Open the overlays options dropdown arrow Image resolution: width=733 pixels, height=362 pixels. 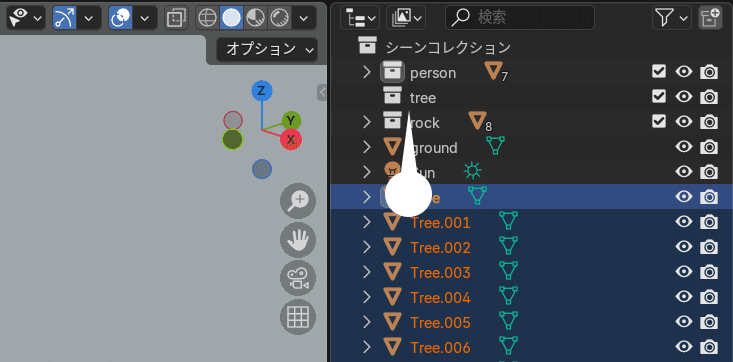[145, 18]
